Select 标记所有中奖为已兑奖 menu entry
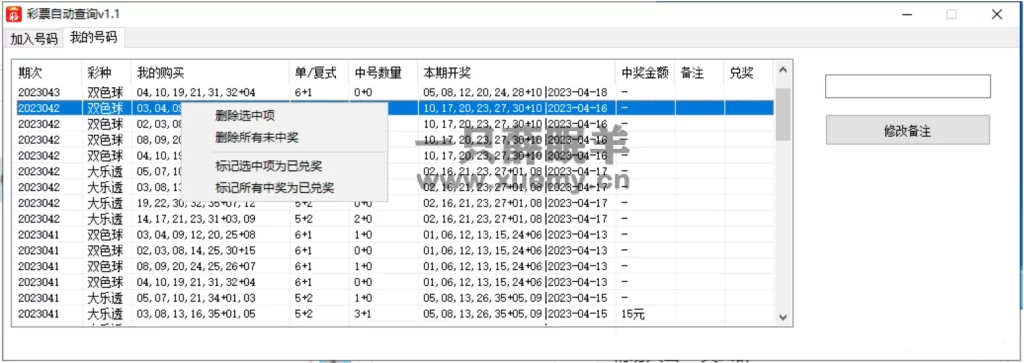Image resolution: width=1024 pixels, height=363 pixels. (x=274, y=188)
